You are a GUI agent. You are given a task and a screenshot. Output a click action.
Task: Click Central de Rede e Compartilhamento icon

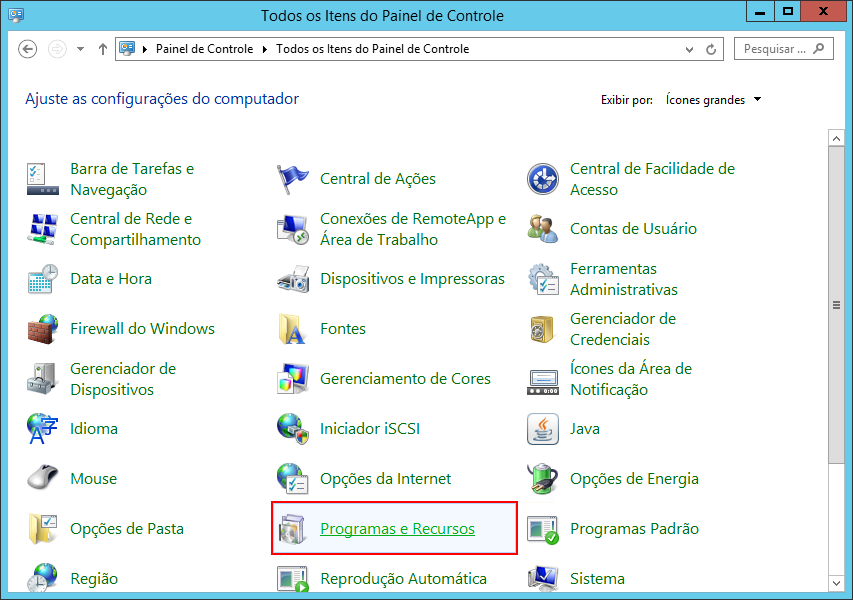coord(42,229)
